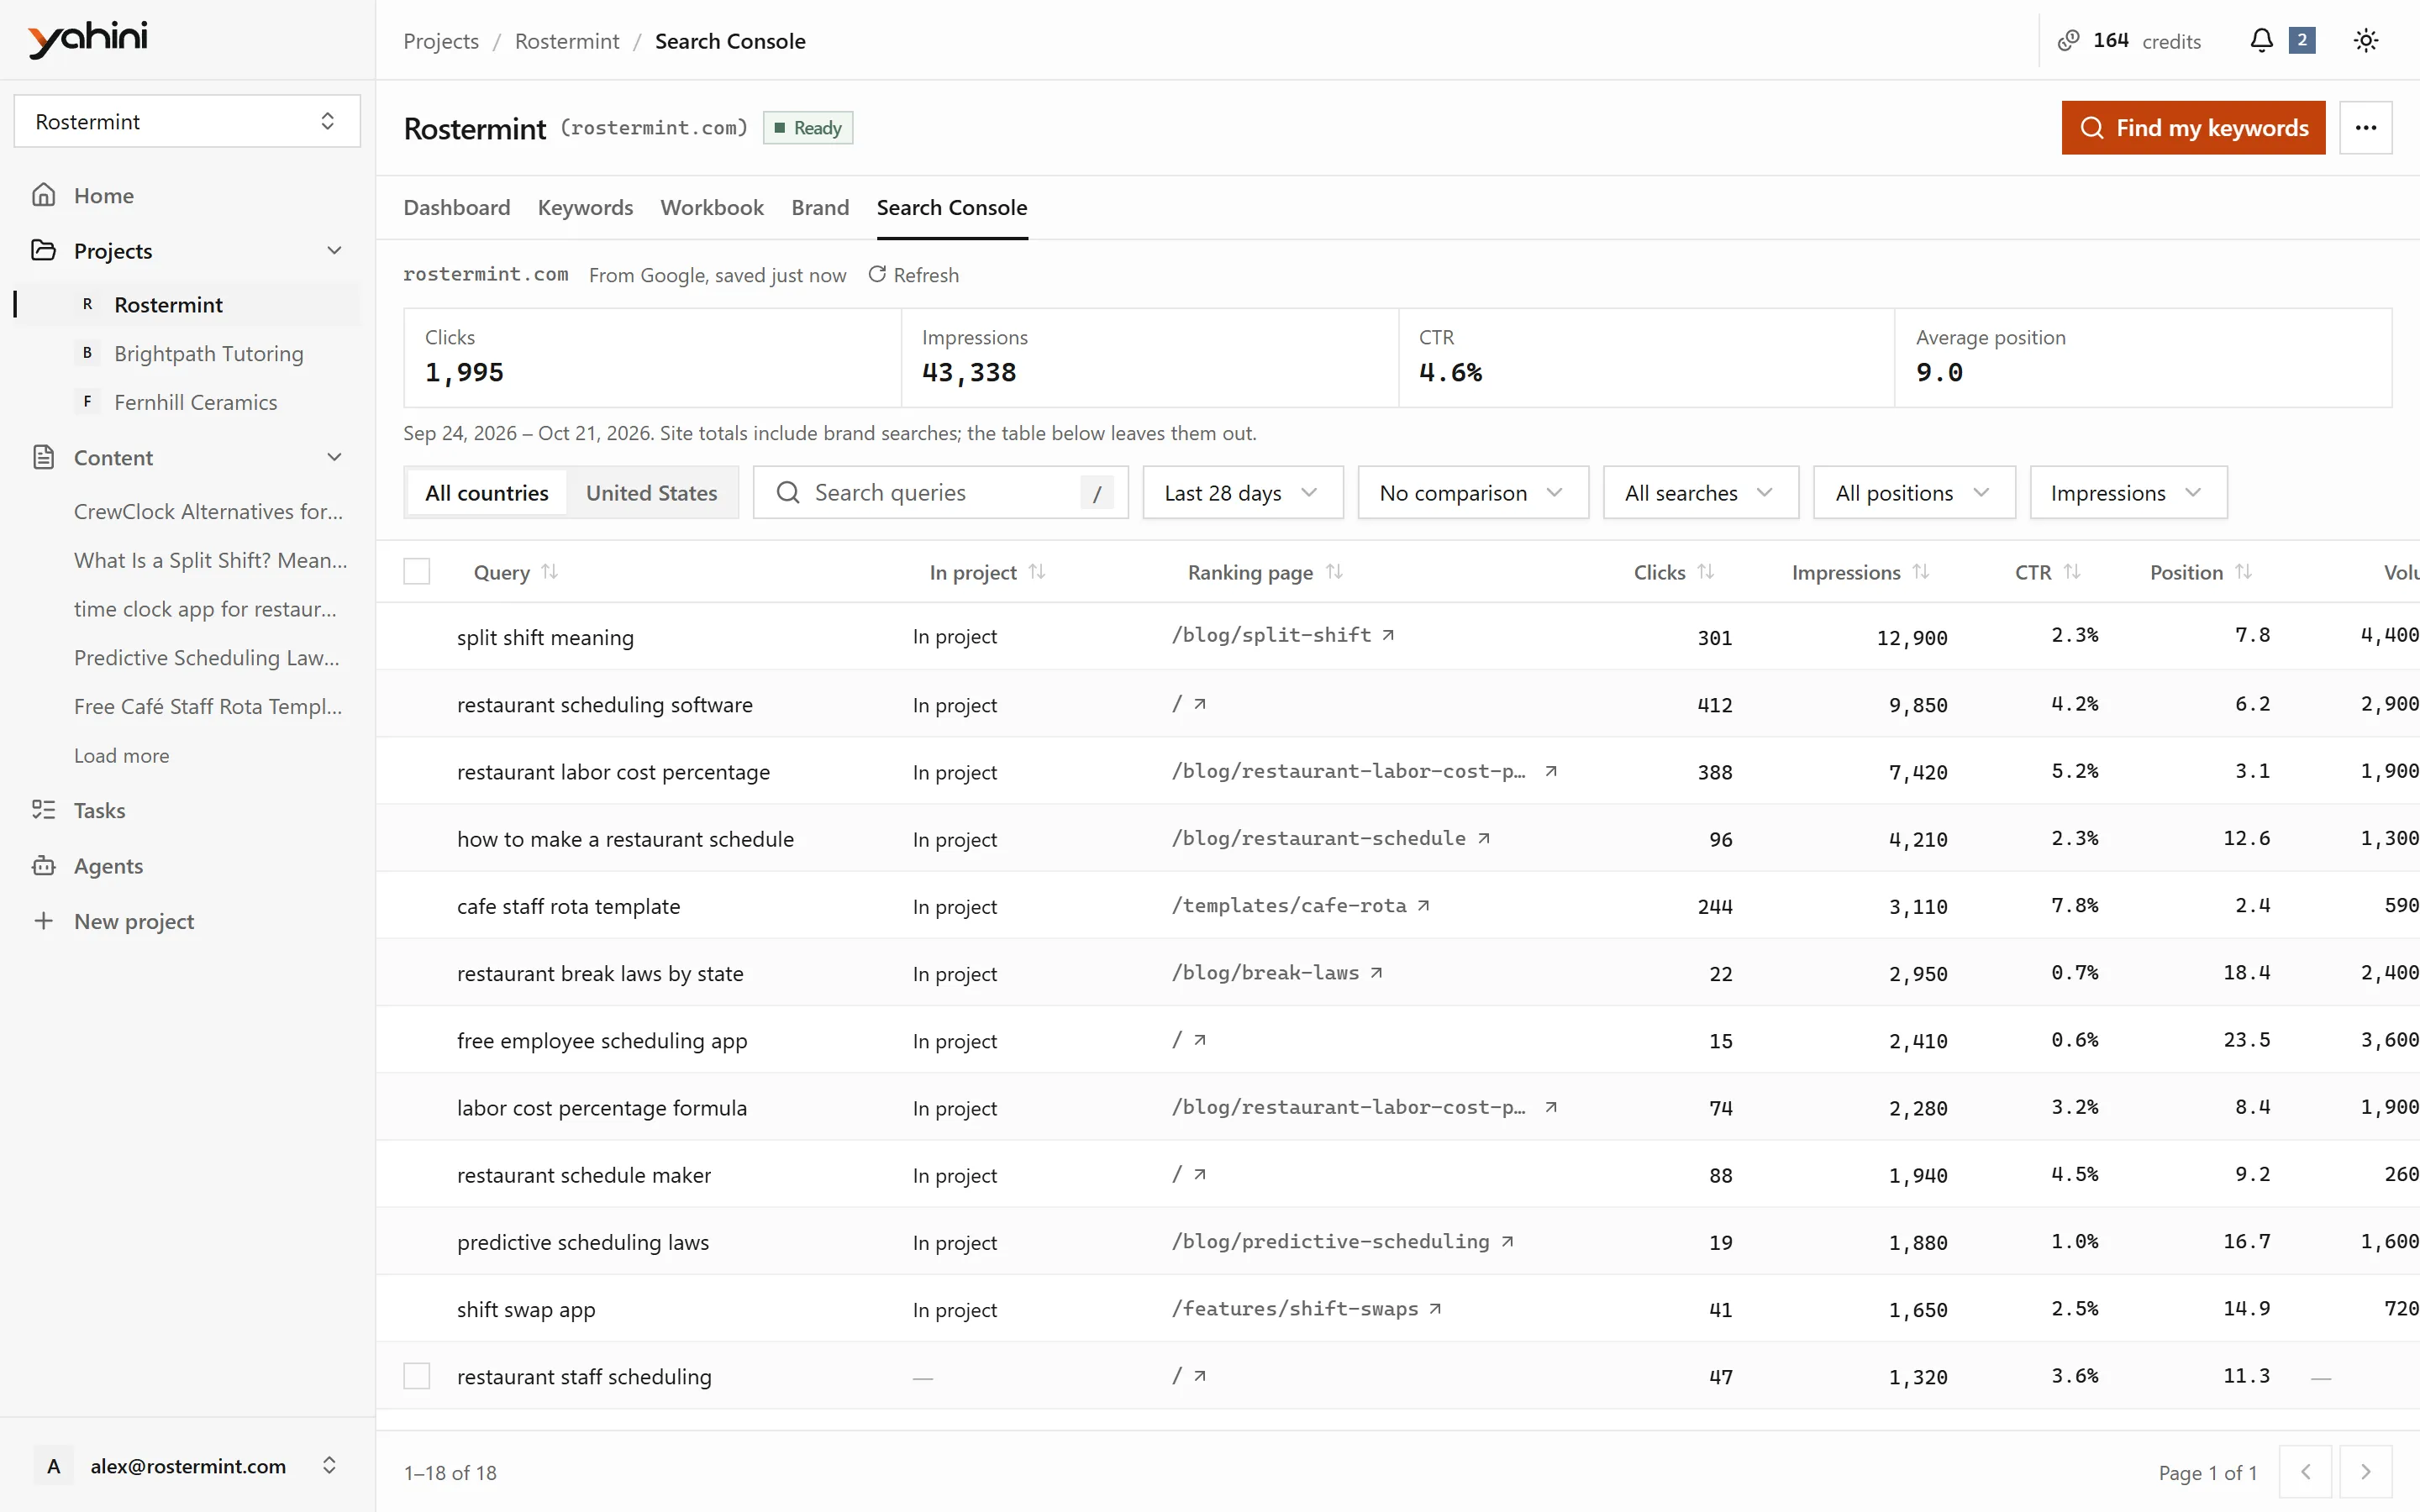Open the Rostermint project selector
The height and width of the screenshot is (1512, 2420).
click(187, 121)
